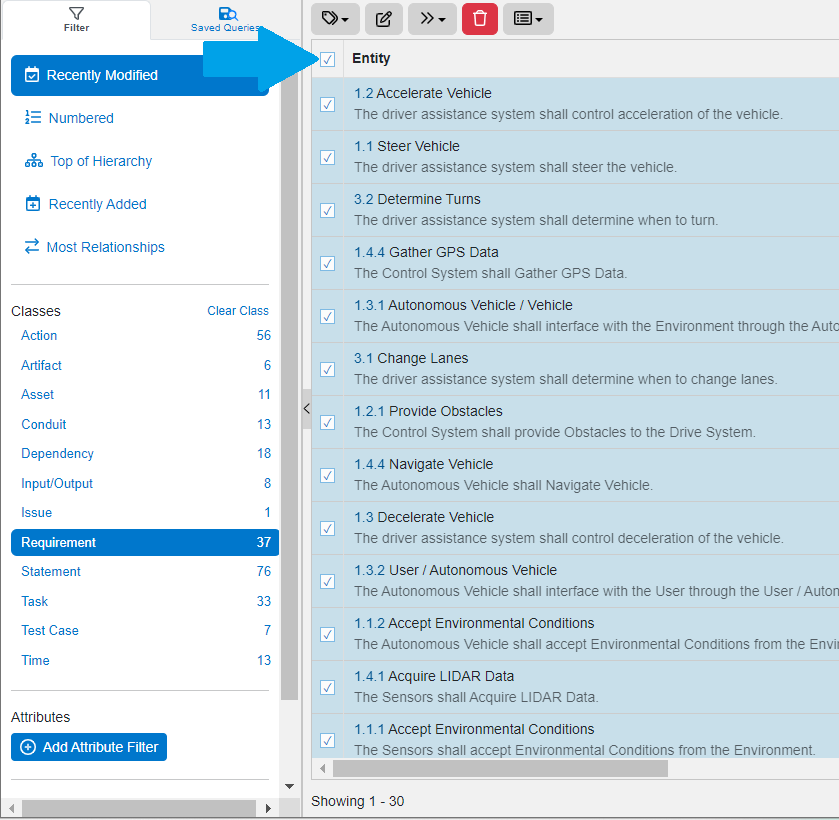Click the edit pencil icon in the toolbar
The height and width of the screenshot is (820, 839).
pos(383,19)
